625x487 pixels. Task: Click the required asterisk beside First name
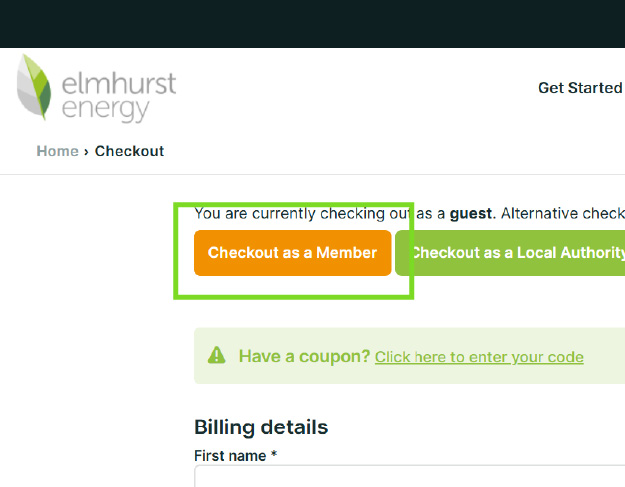tap(274, 456)
